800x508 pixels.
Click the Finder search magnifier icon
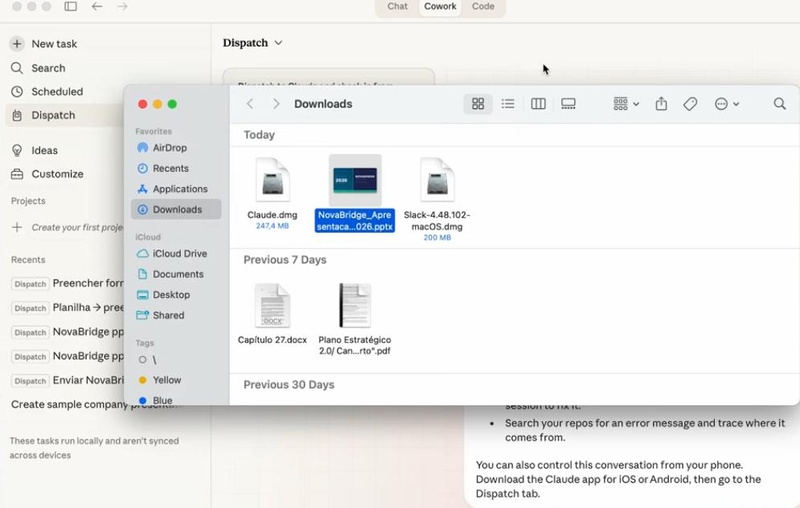[779, 104]
